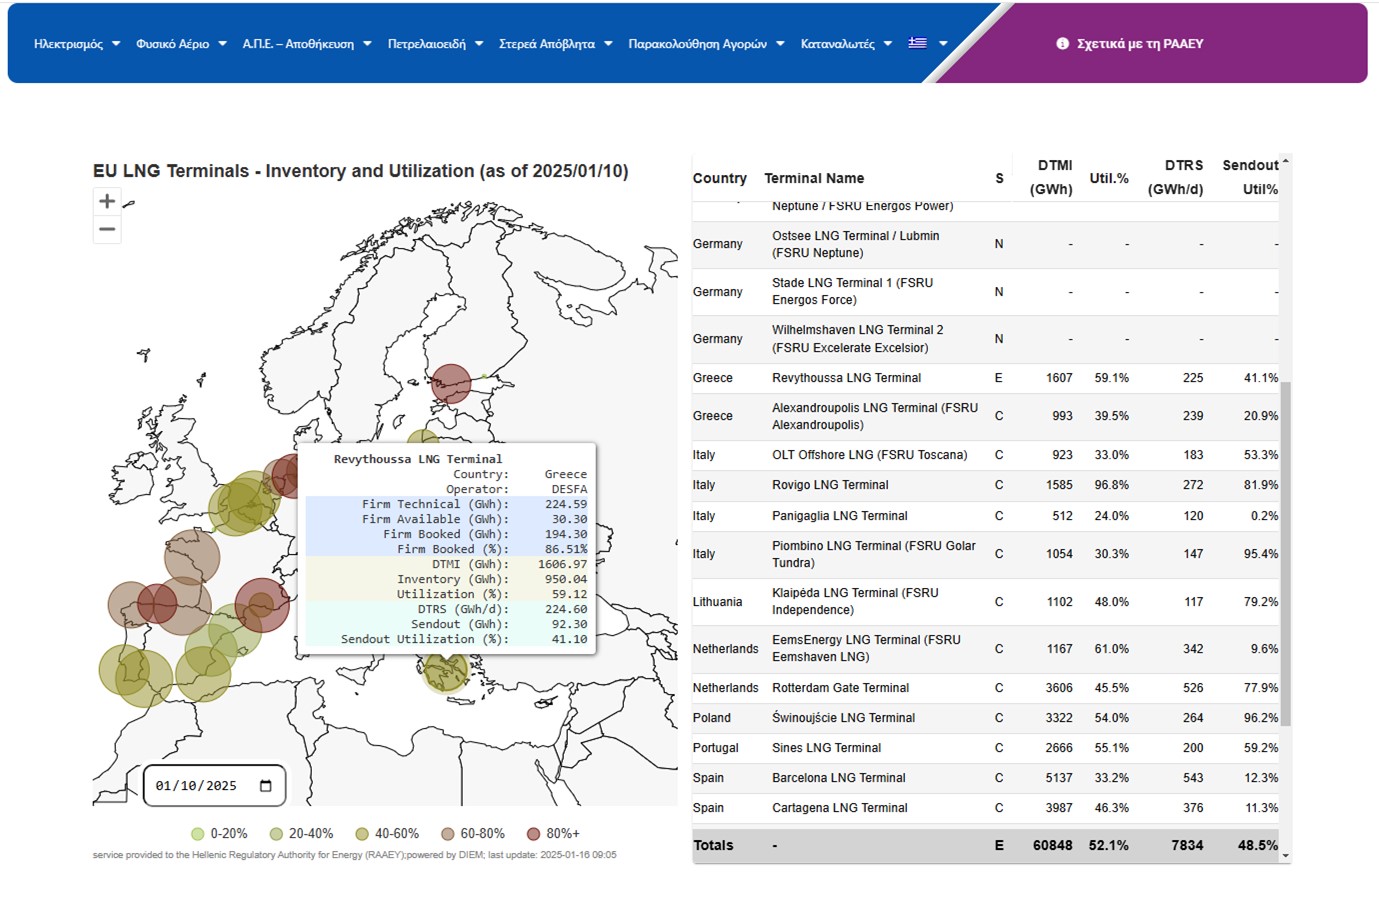Open the language selector dropdown arrow
The image size is (1379, 903).
pyautogui.click(x=942, y=44)
